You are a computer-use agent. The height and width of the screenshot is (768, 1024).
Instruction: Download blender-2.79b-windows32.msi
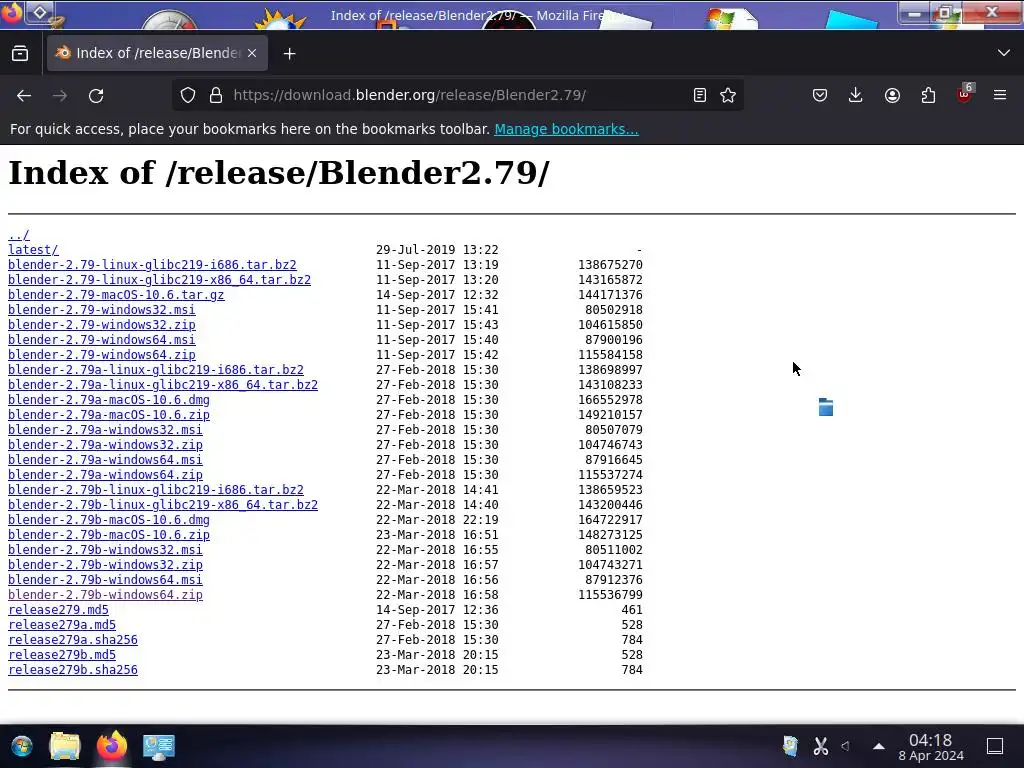(x=105, y=551)
